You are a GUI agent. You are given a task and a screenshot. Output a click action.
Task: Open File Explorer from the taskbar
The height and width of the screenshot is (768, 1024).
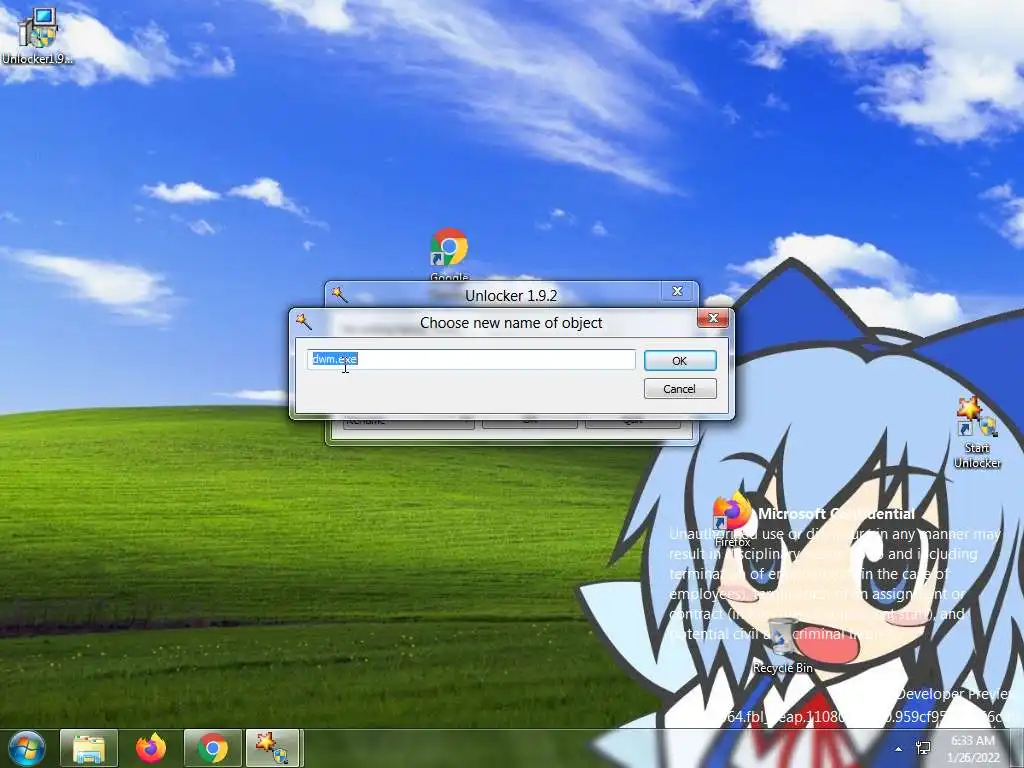[89, 748]
